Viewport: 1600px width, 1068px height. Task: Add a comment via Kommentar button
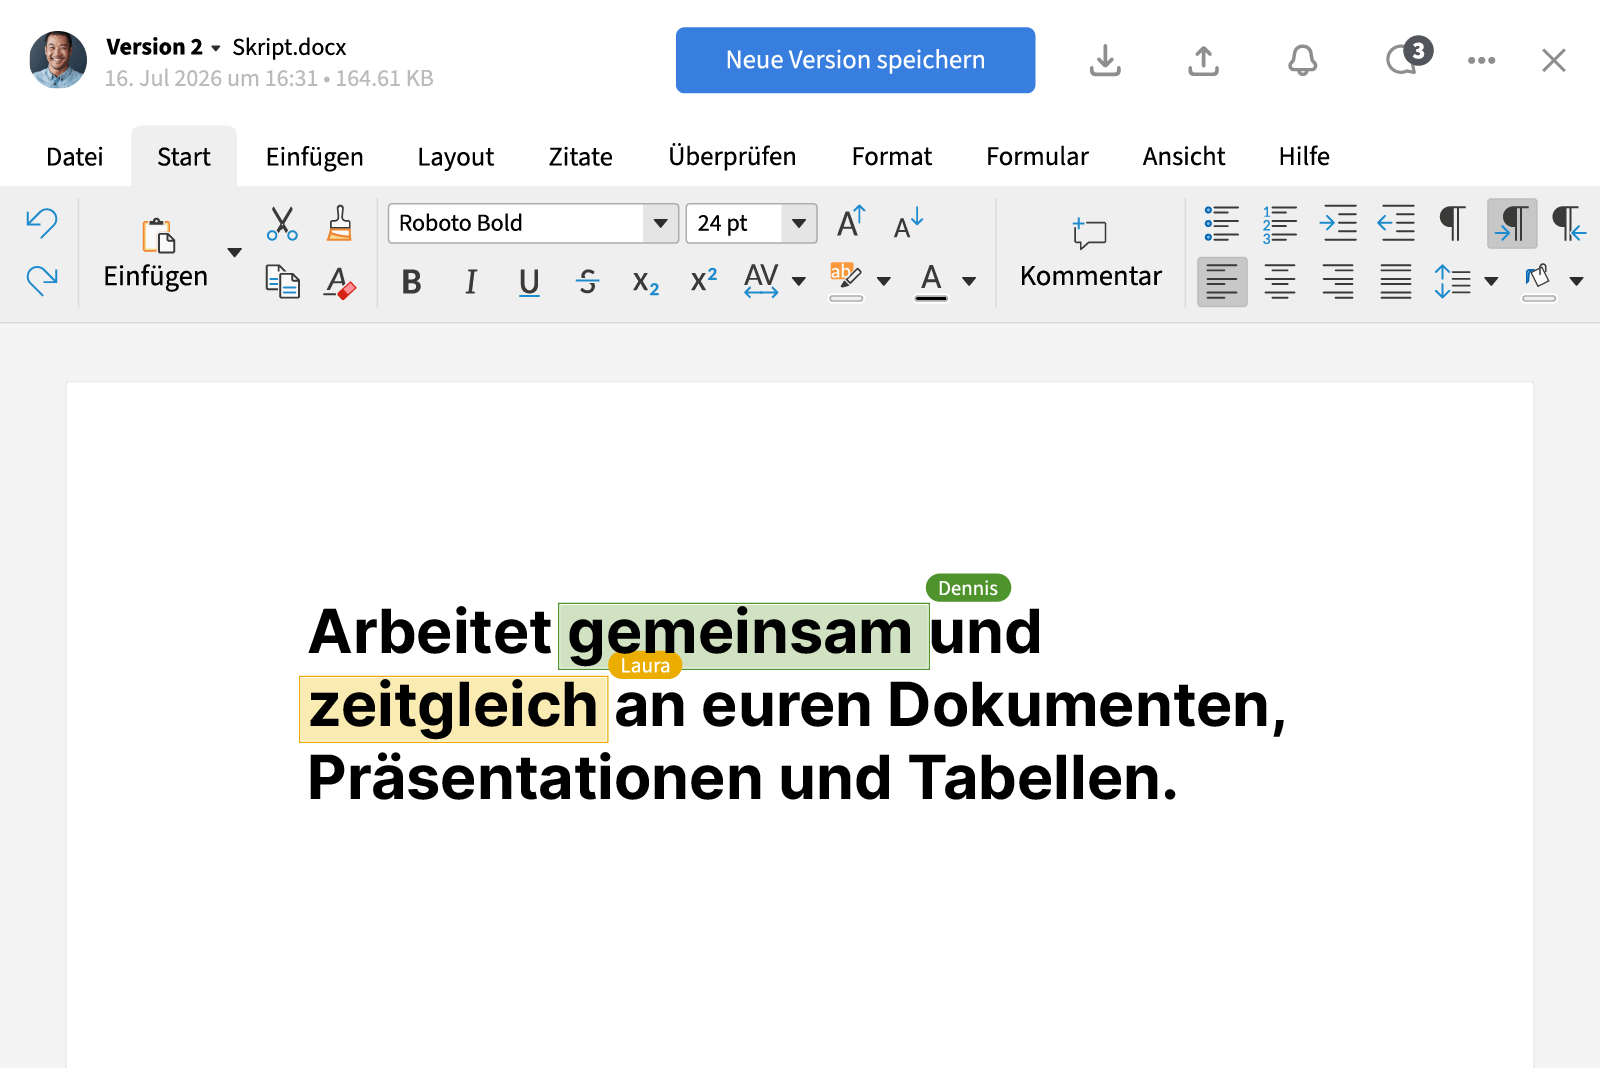pos(1090,250)
